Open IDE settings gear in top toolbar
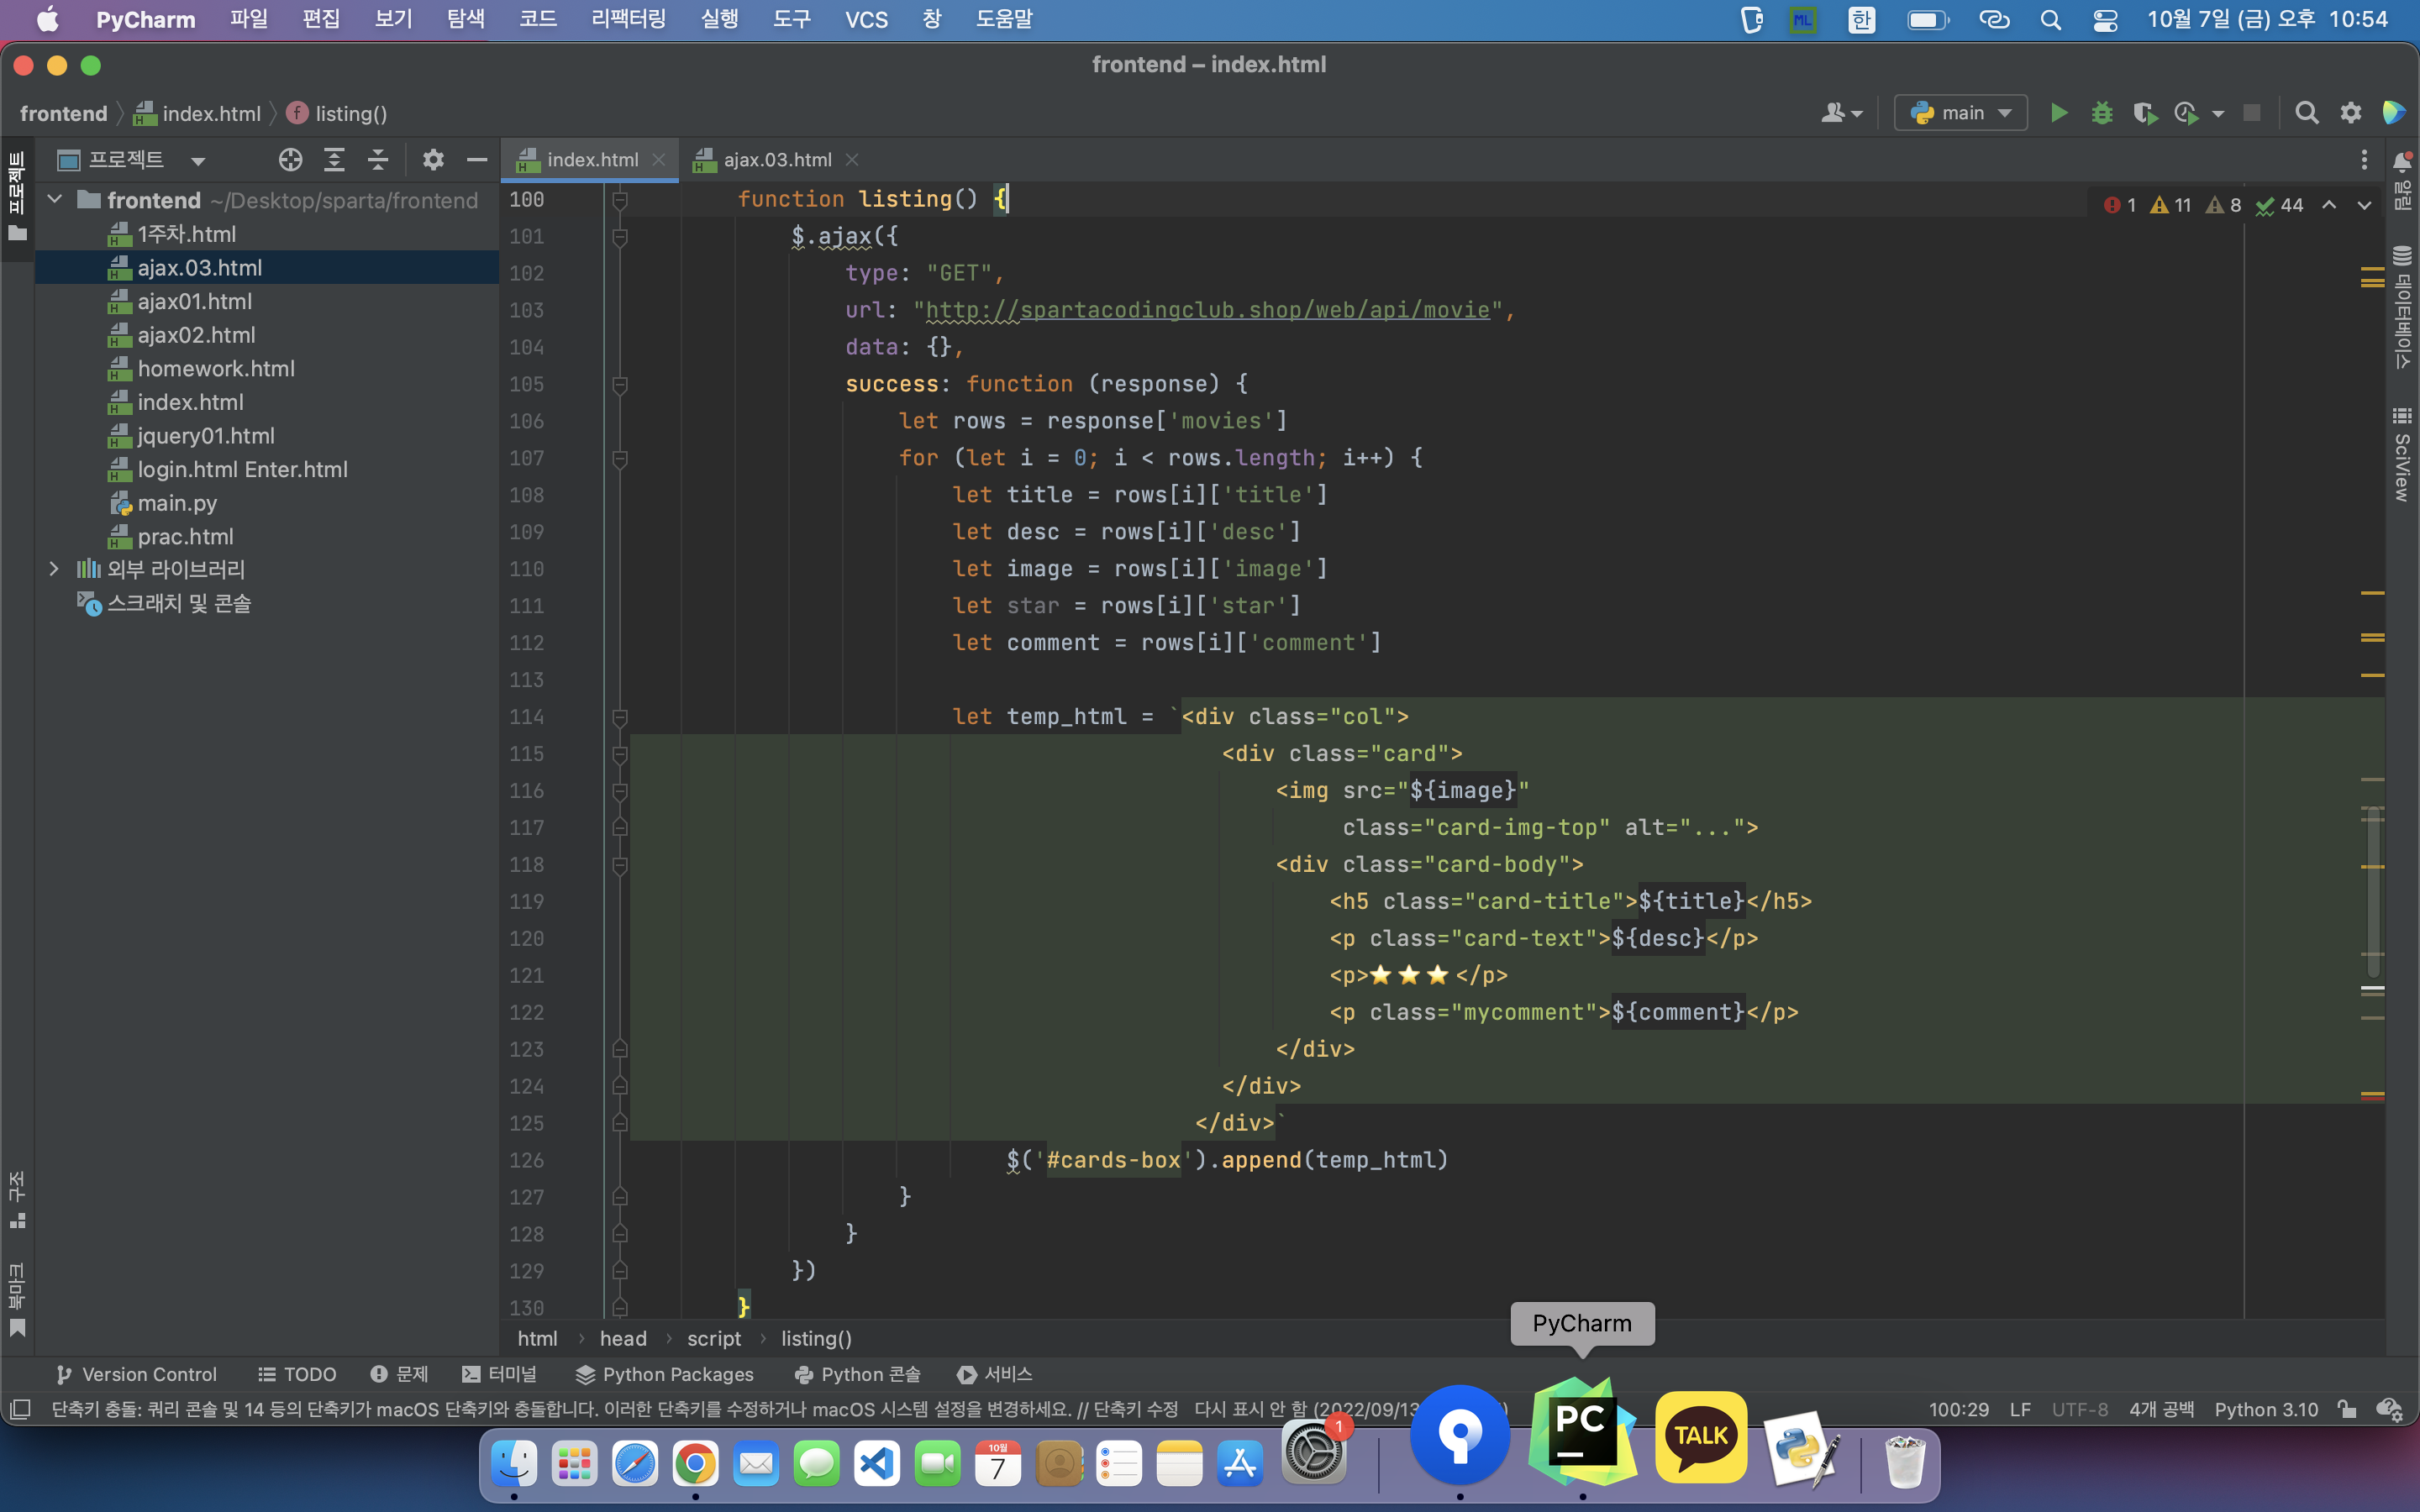The width and height of the screenshot is (2420, 1512). click(x=2350, y=113)
